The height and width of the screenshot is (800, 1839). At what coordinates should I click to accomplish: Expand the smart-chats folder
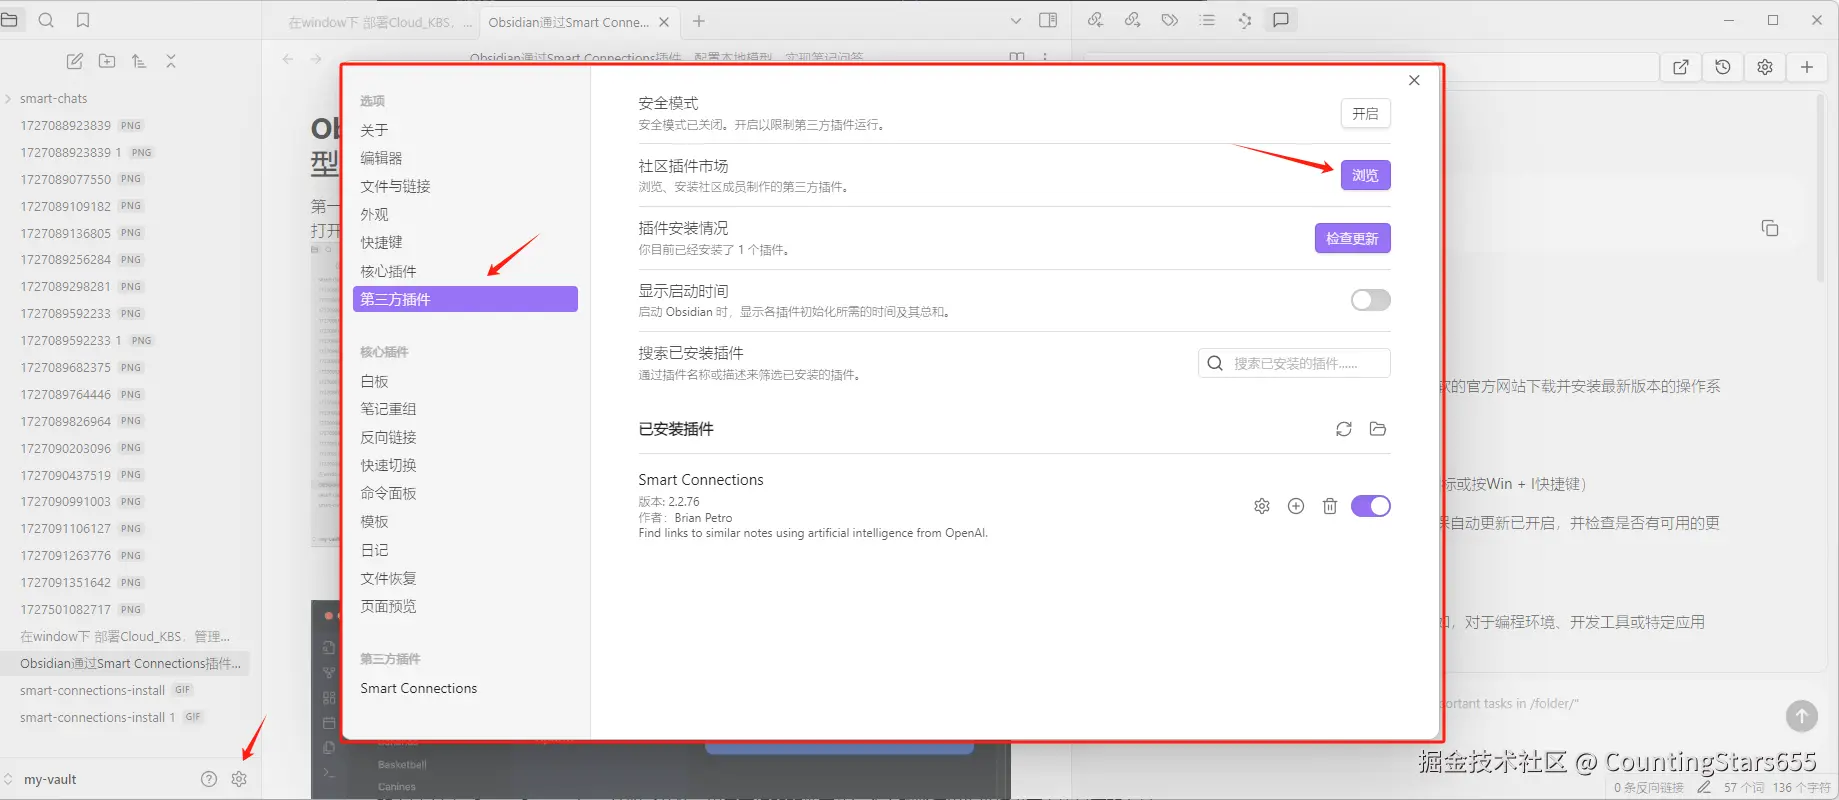tap(54, 98)
